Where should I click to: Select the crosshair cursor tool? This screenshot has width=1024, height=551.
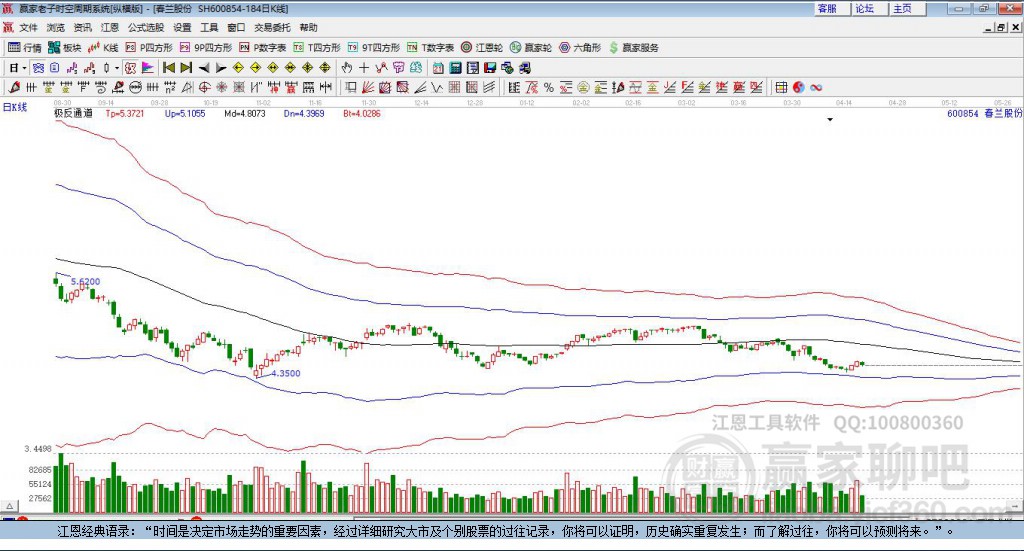[x=364, y=68]
